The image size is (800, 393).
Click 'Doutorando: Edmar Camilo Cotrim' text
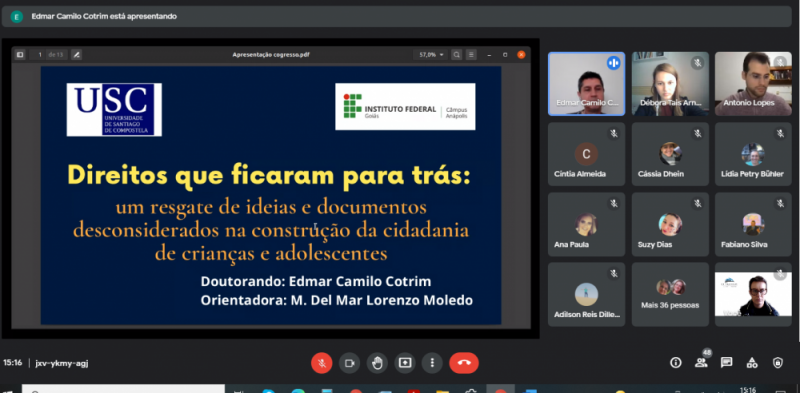click(x=316, y=281)
